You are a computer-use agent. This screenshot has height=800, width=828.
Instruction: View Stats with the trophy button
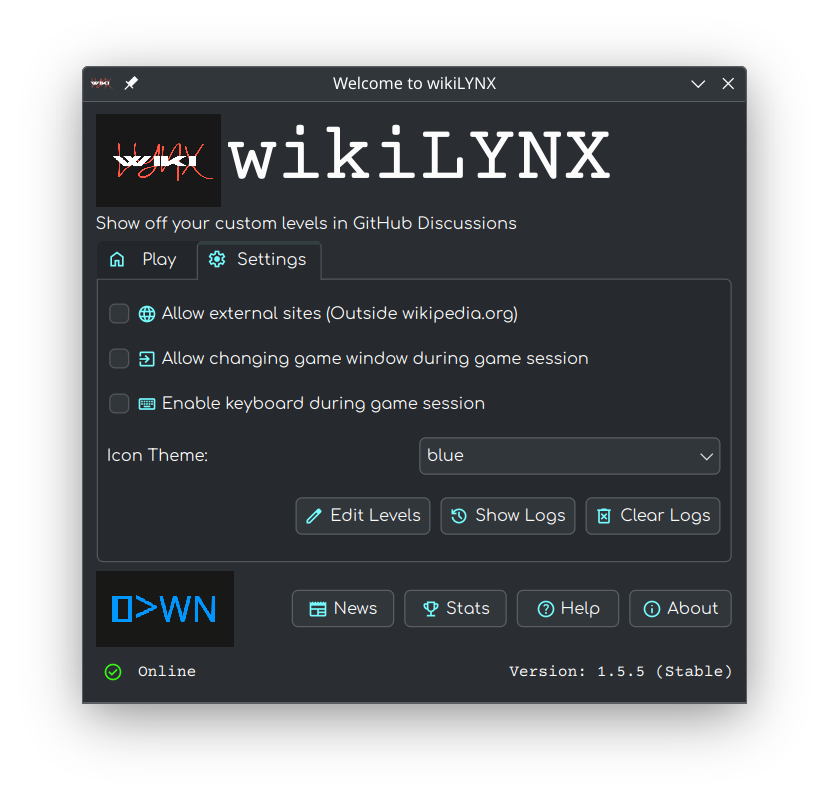click(455, 608)
